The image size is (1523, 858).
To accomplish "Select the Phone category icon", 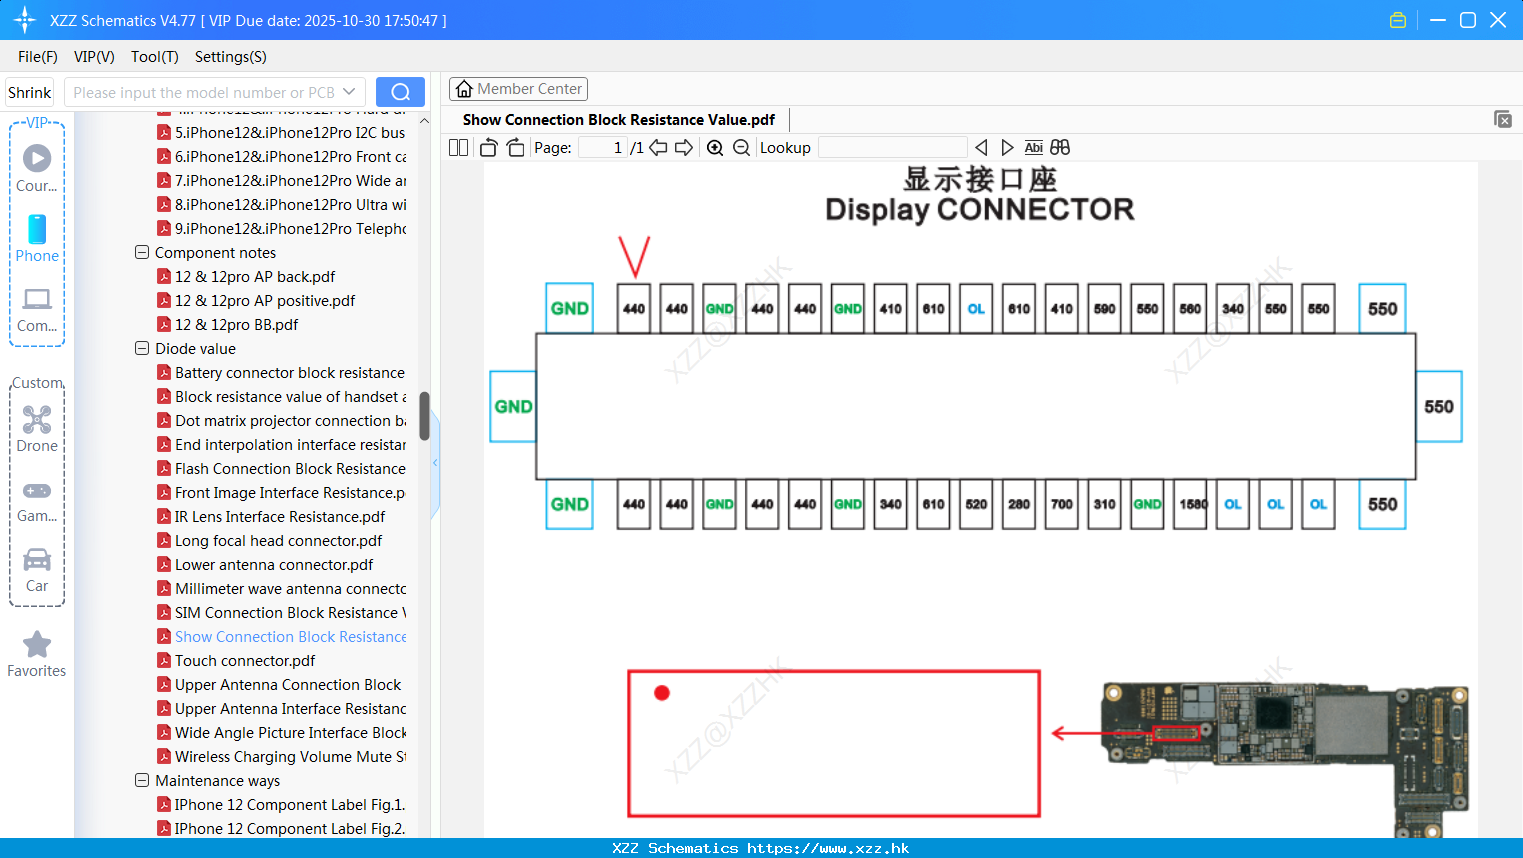I will [37, 229].
